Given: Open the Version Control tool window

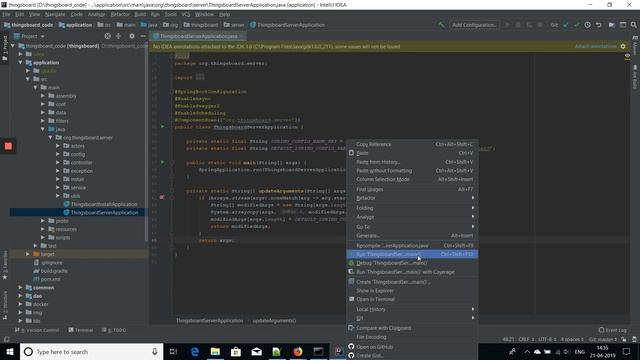Looking at the screenshot, I should [37, 330].
